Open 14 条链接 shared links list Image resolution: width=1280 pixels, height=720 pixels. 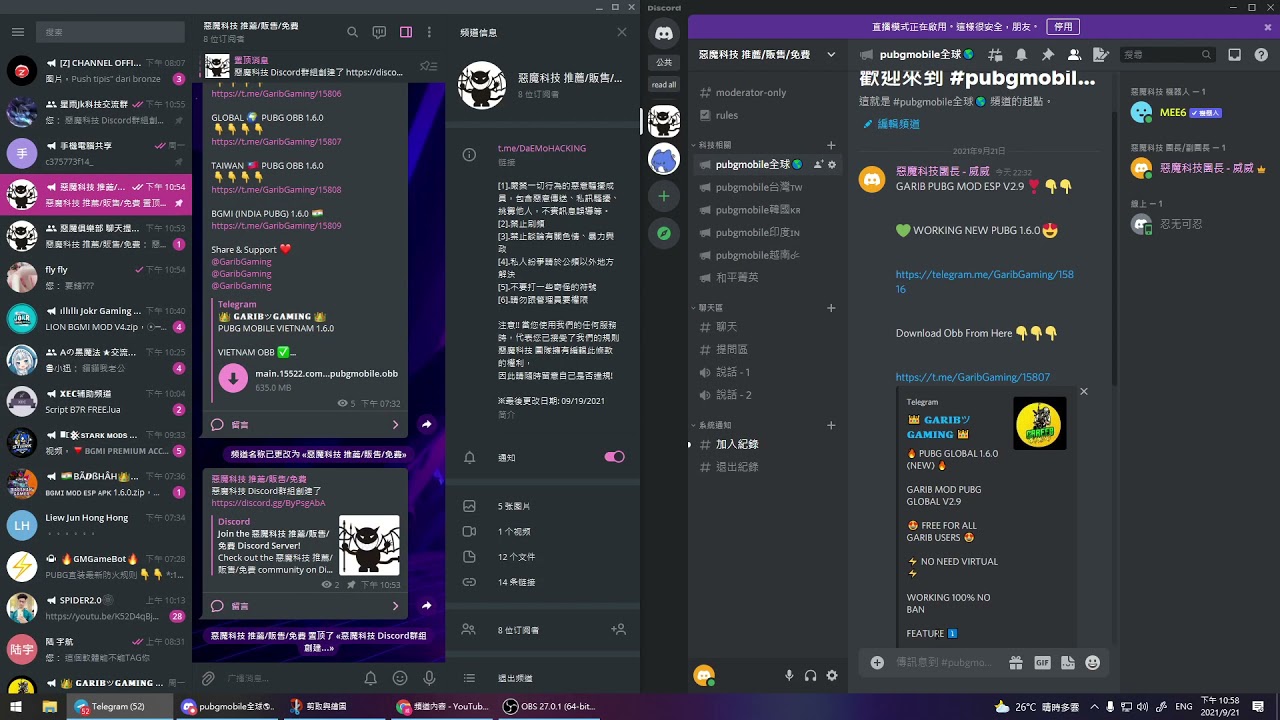tap(542, 582)
